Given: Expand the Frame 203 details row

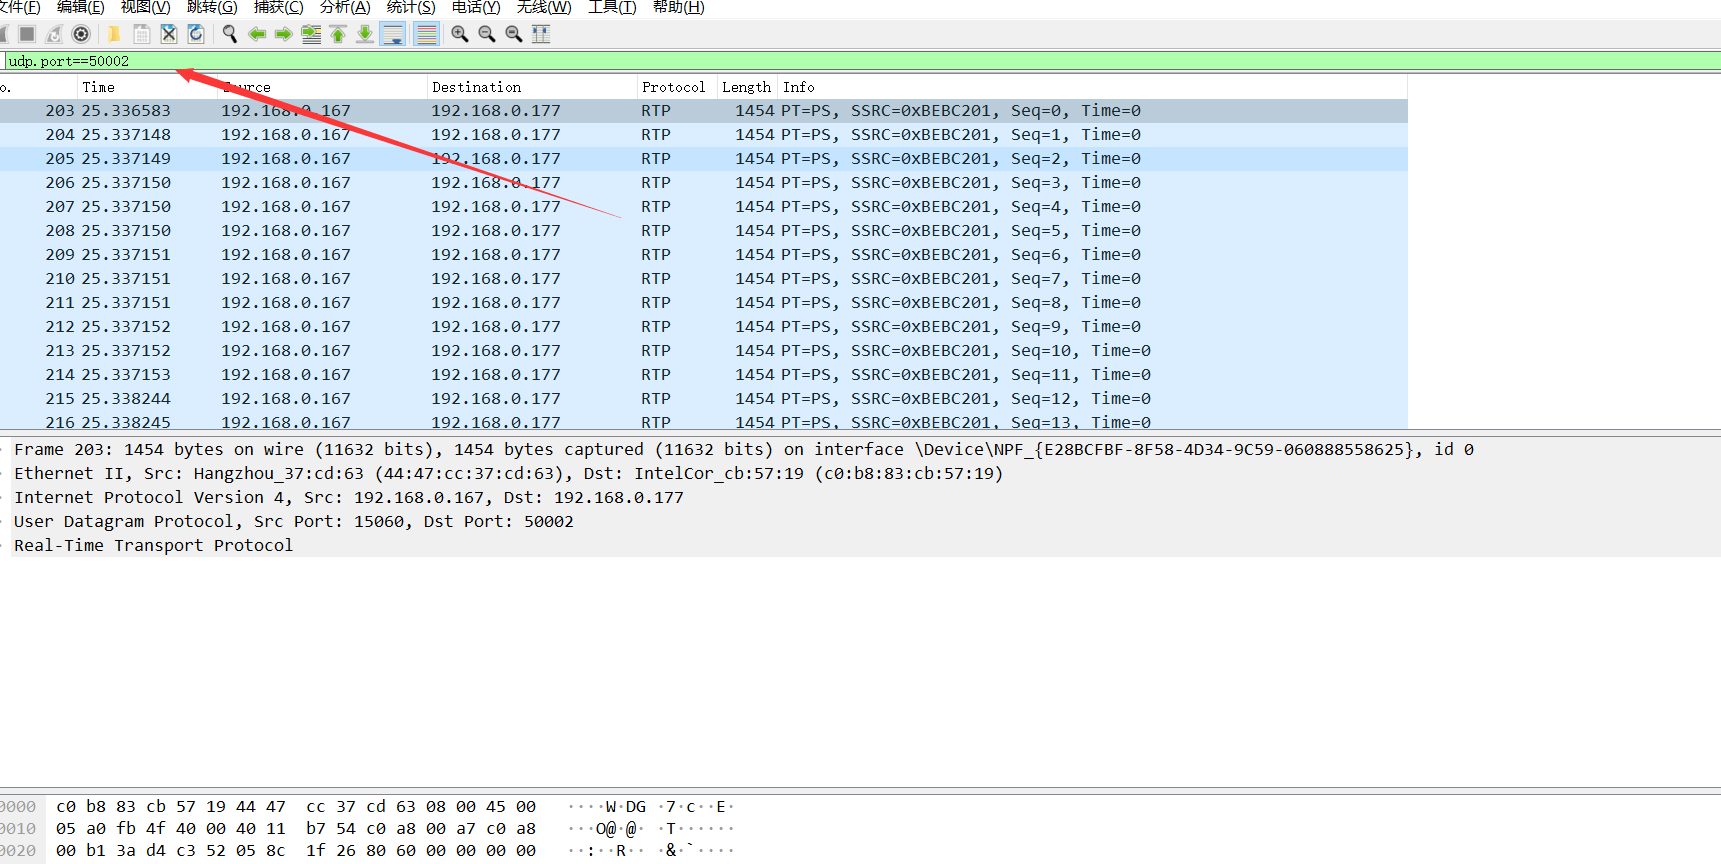Looking at the screenshot, I should pyautogui.click(x=860, y=450).
